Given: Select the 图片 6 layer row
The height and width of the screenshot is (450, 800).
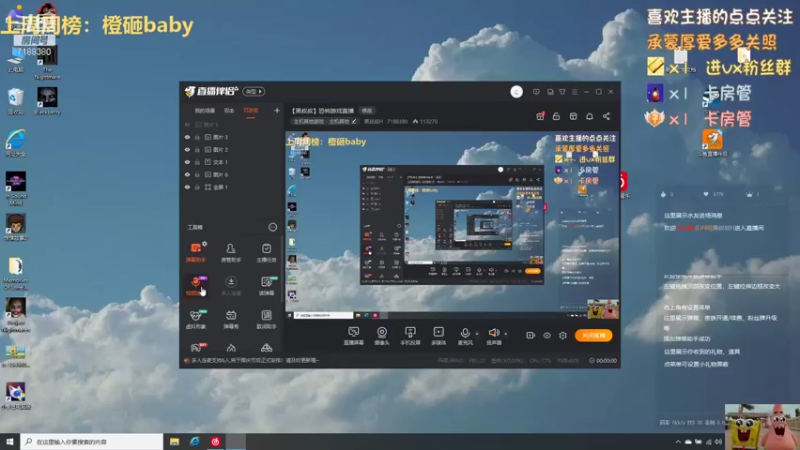Looking at the screenshot, I should point(232,174).
